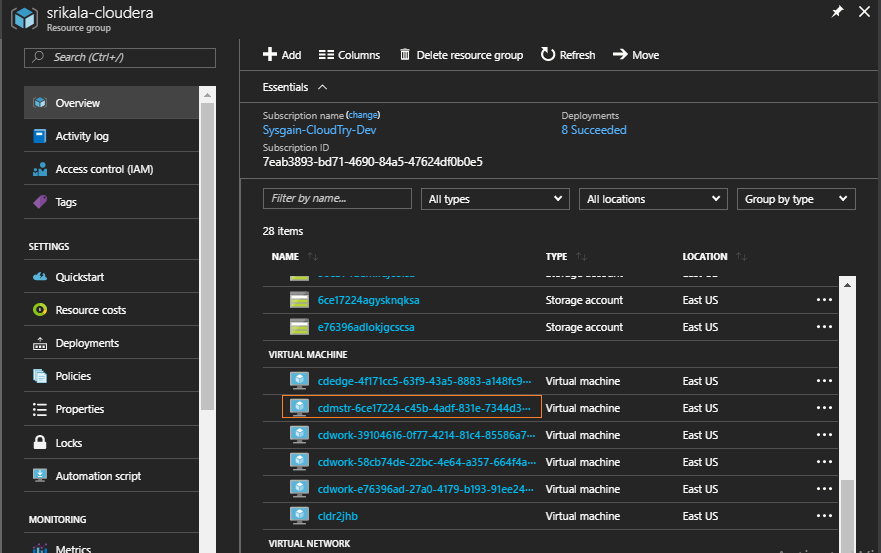Close the resource group blade

(864, 11)
